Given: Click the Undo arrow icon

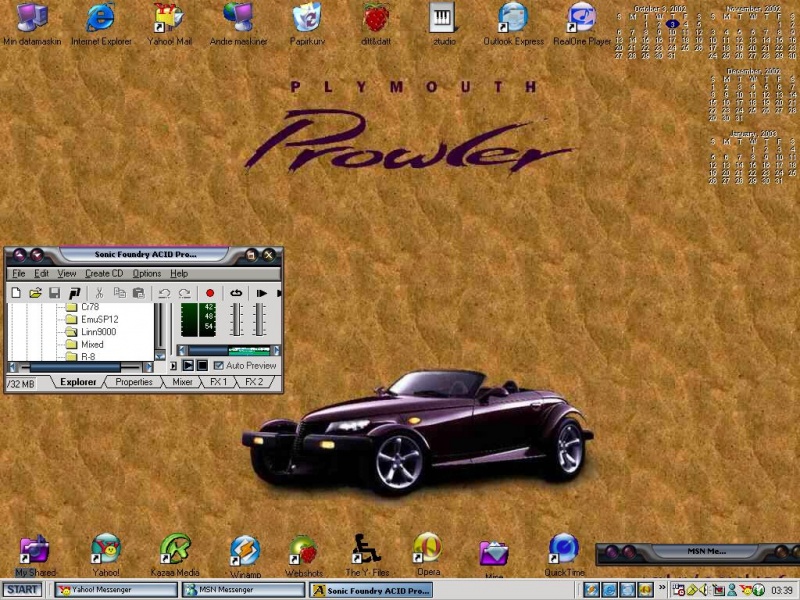Looking at the screenshot, I should tap(164, 293).
